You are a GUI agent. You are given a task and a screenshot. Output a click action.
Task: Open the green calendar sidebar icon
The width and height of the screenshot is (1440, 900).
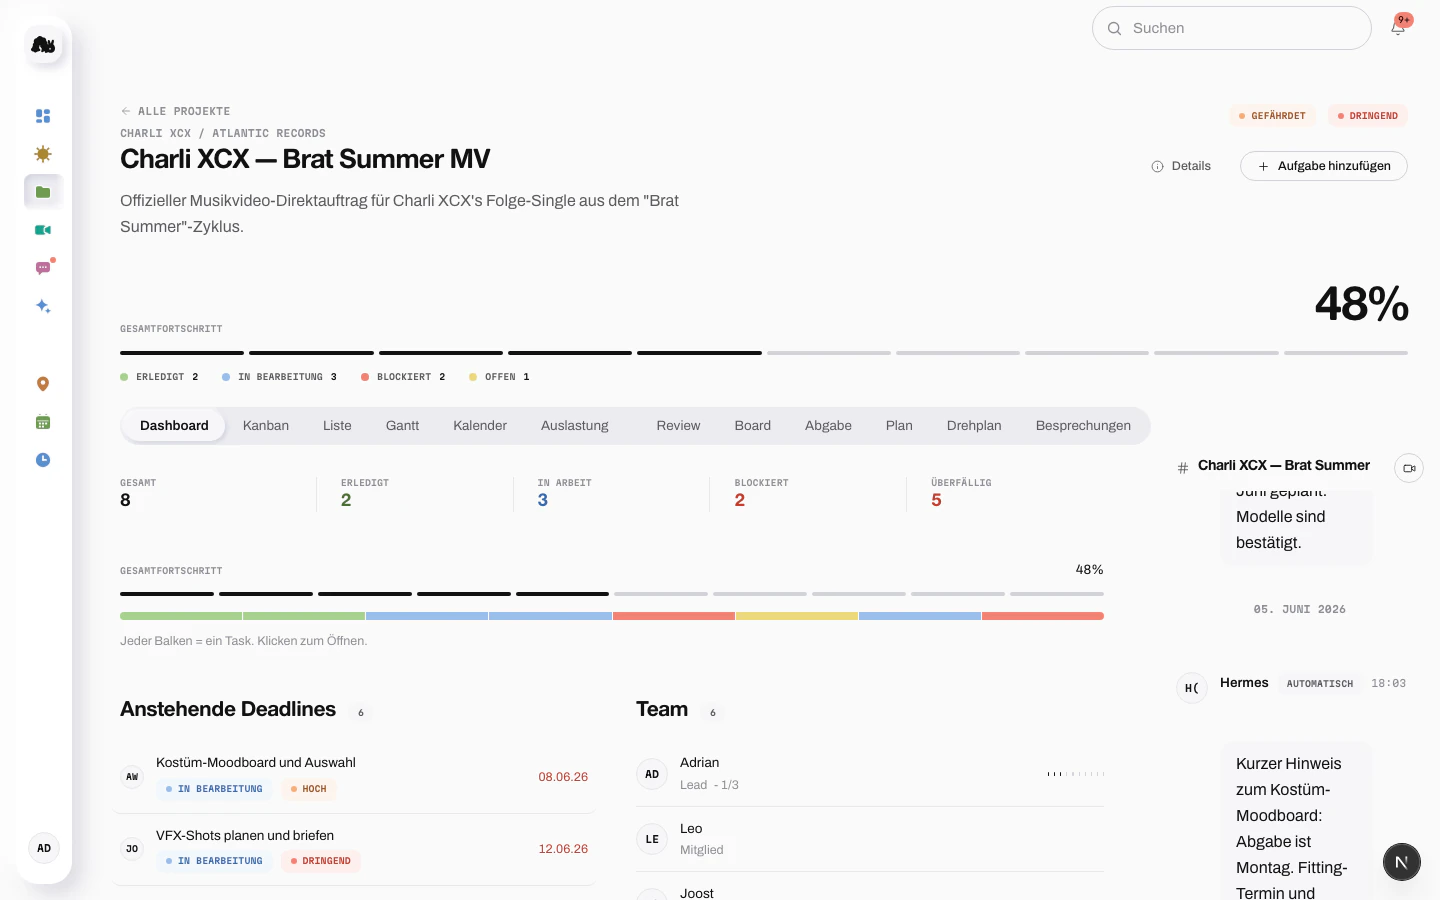point(43,422)
